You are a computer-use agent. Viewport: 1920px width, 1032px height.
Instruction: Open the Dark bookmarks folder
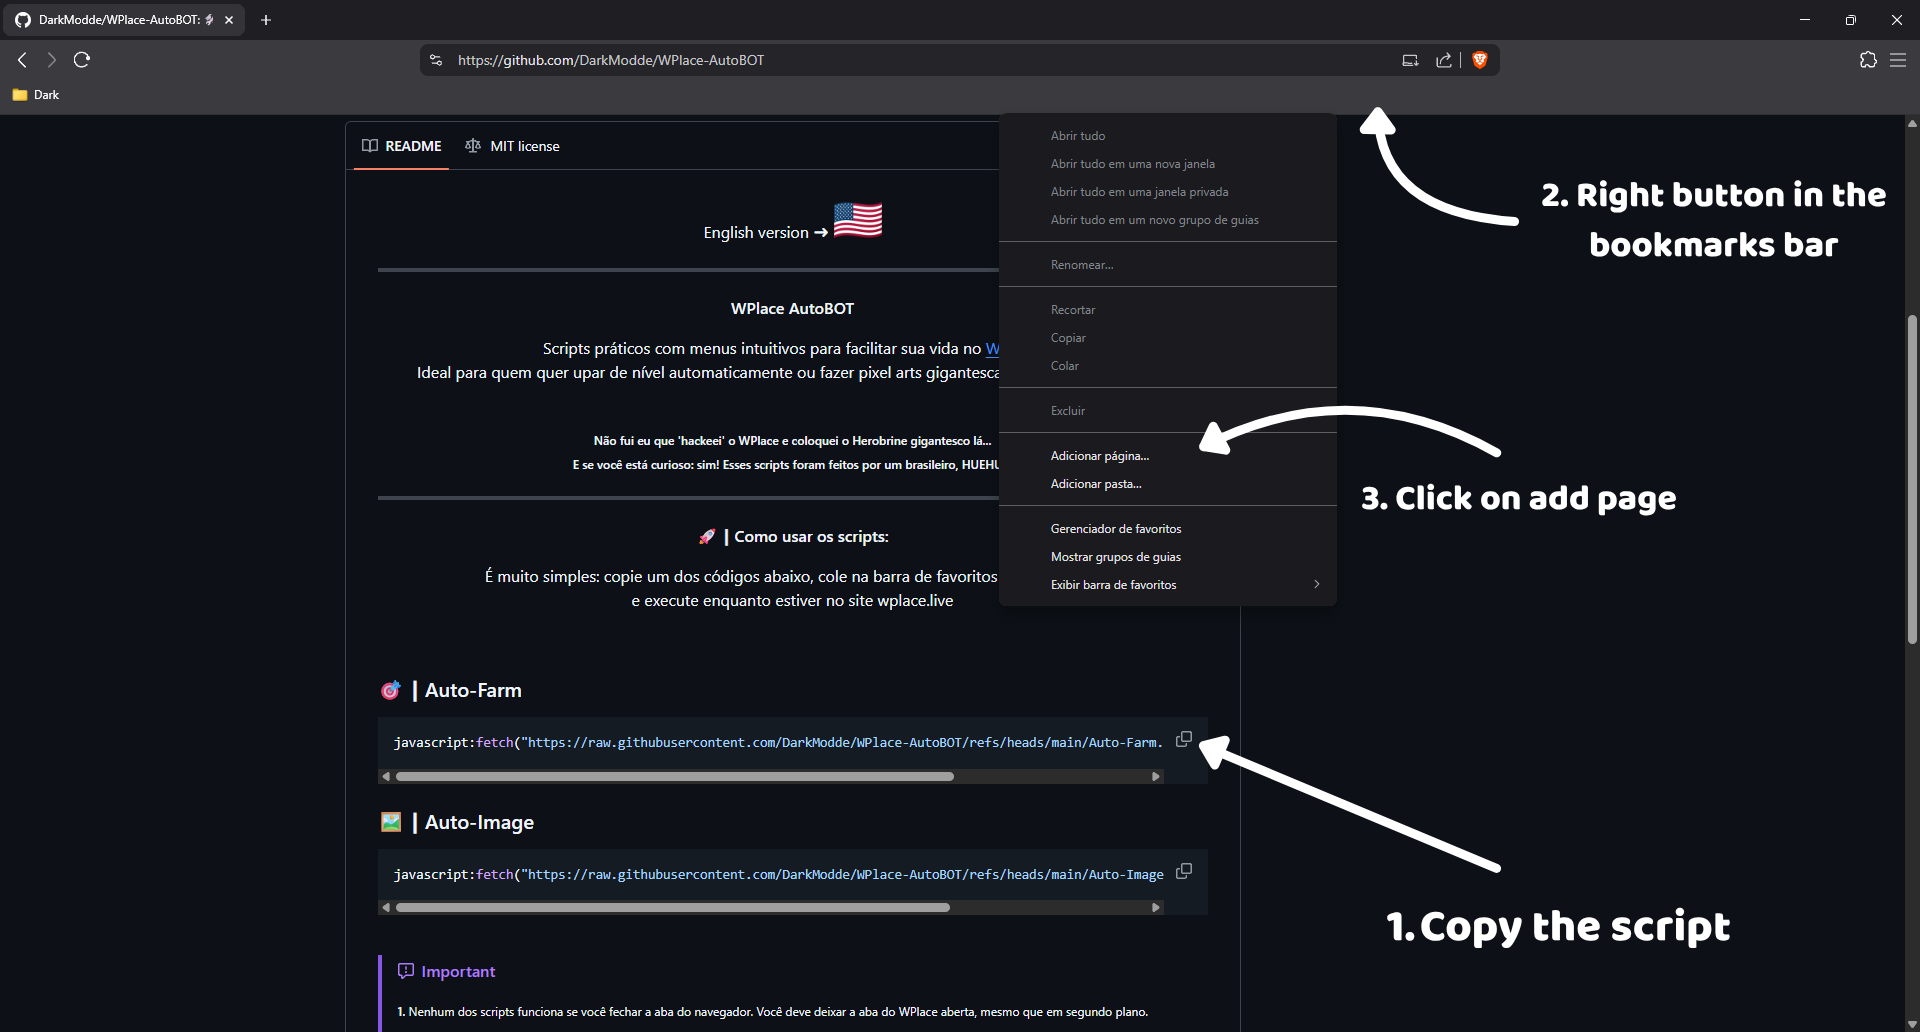click(x=36, y=95)
